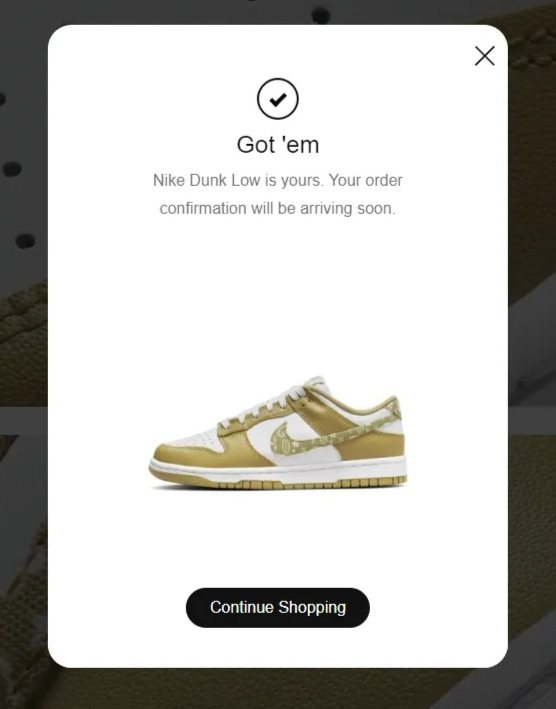Click the dimmed overlay below the dialog
The height and width of the screenshot is (709, 556).
click(278, 689)
